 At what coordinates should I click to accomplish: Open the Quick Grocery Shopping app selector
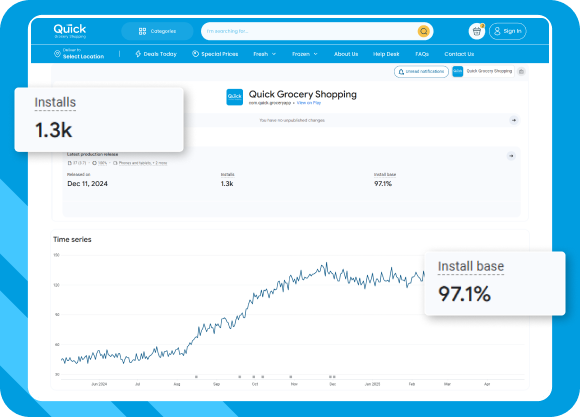click(x=483, y=71)
